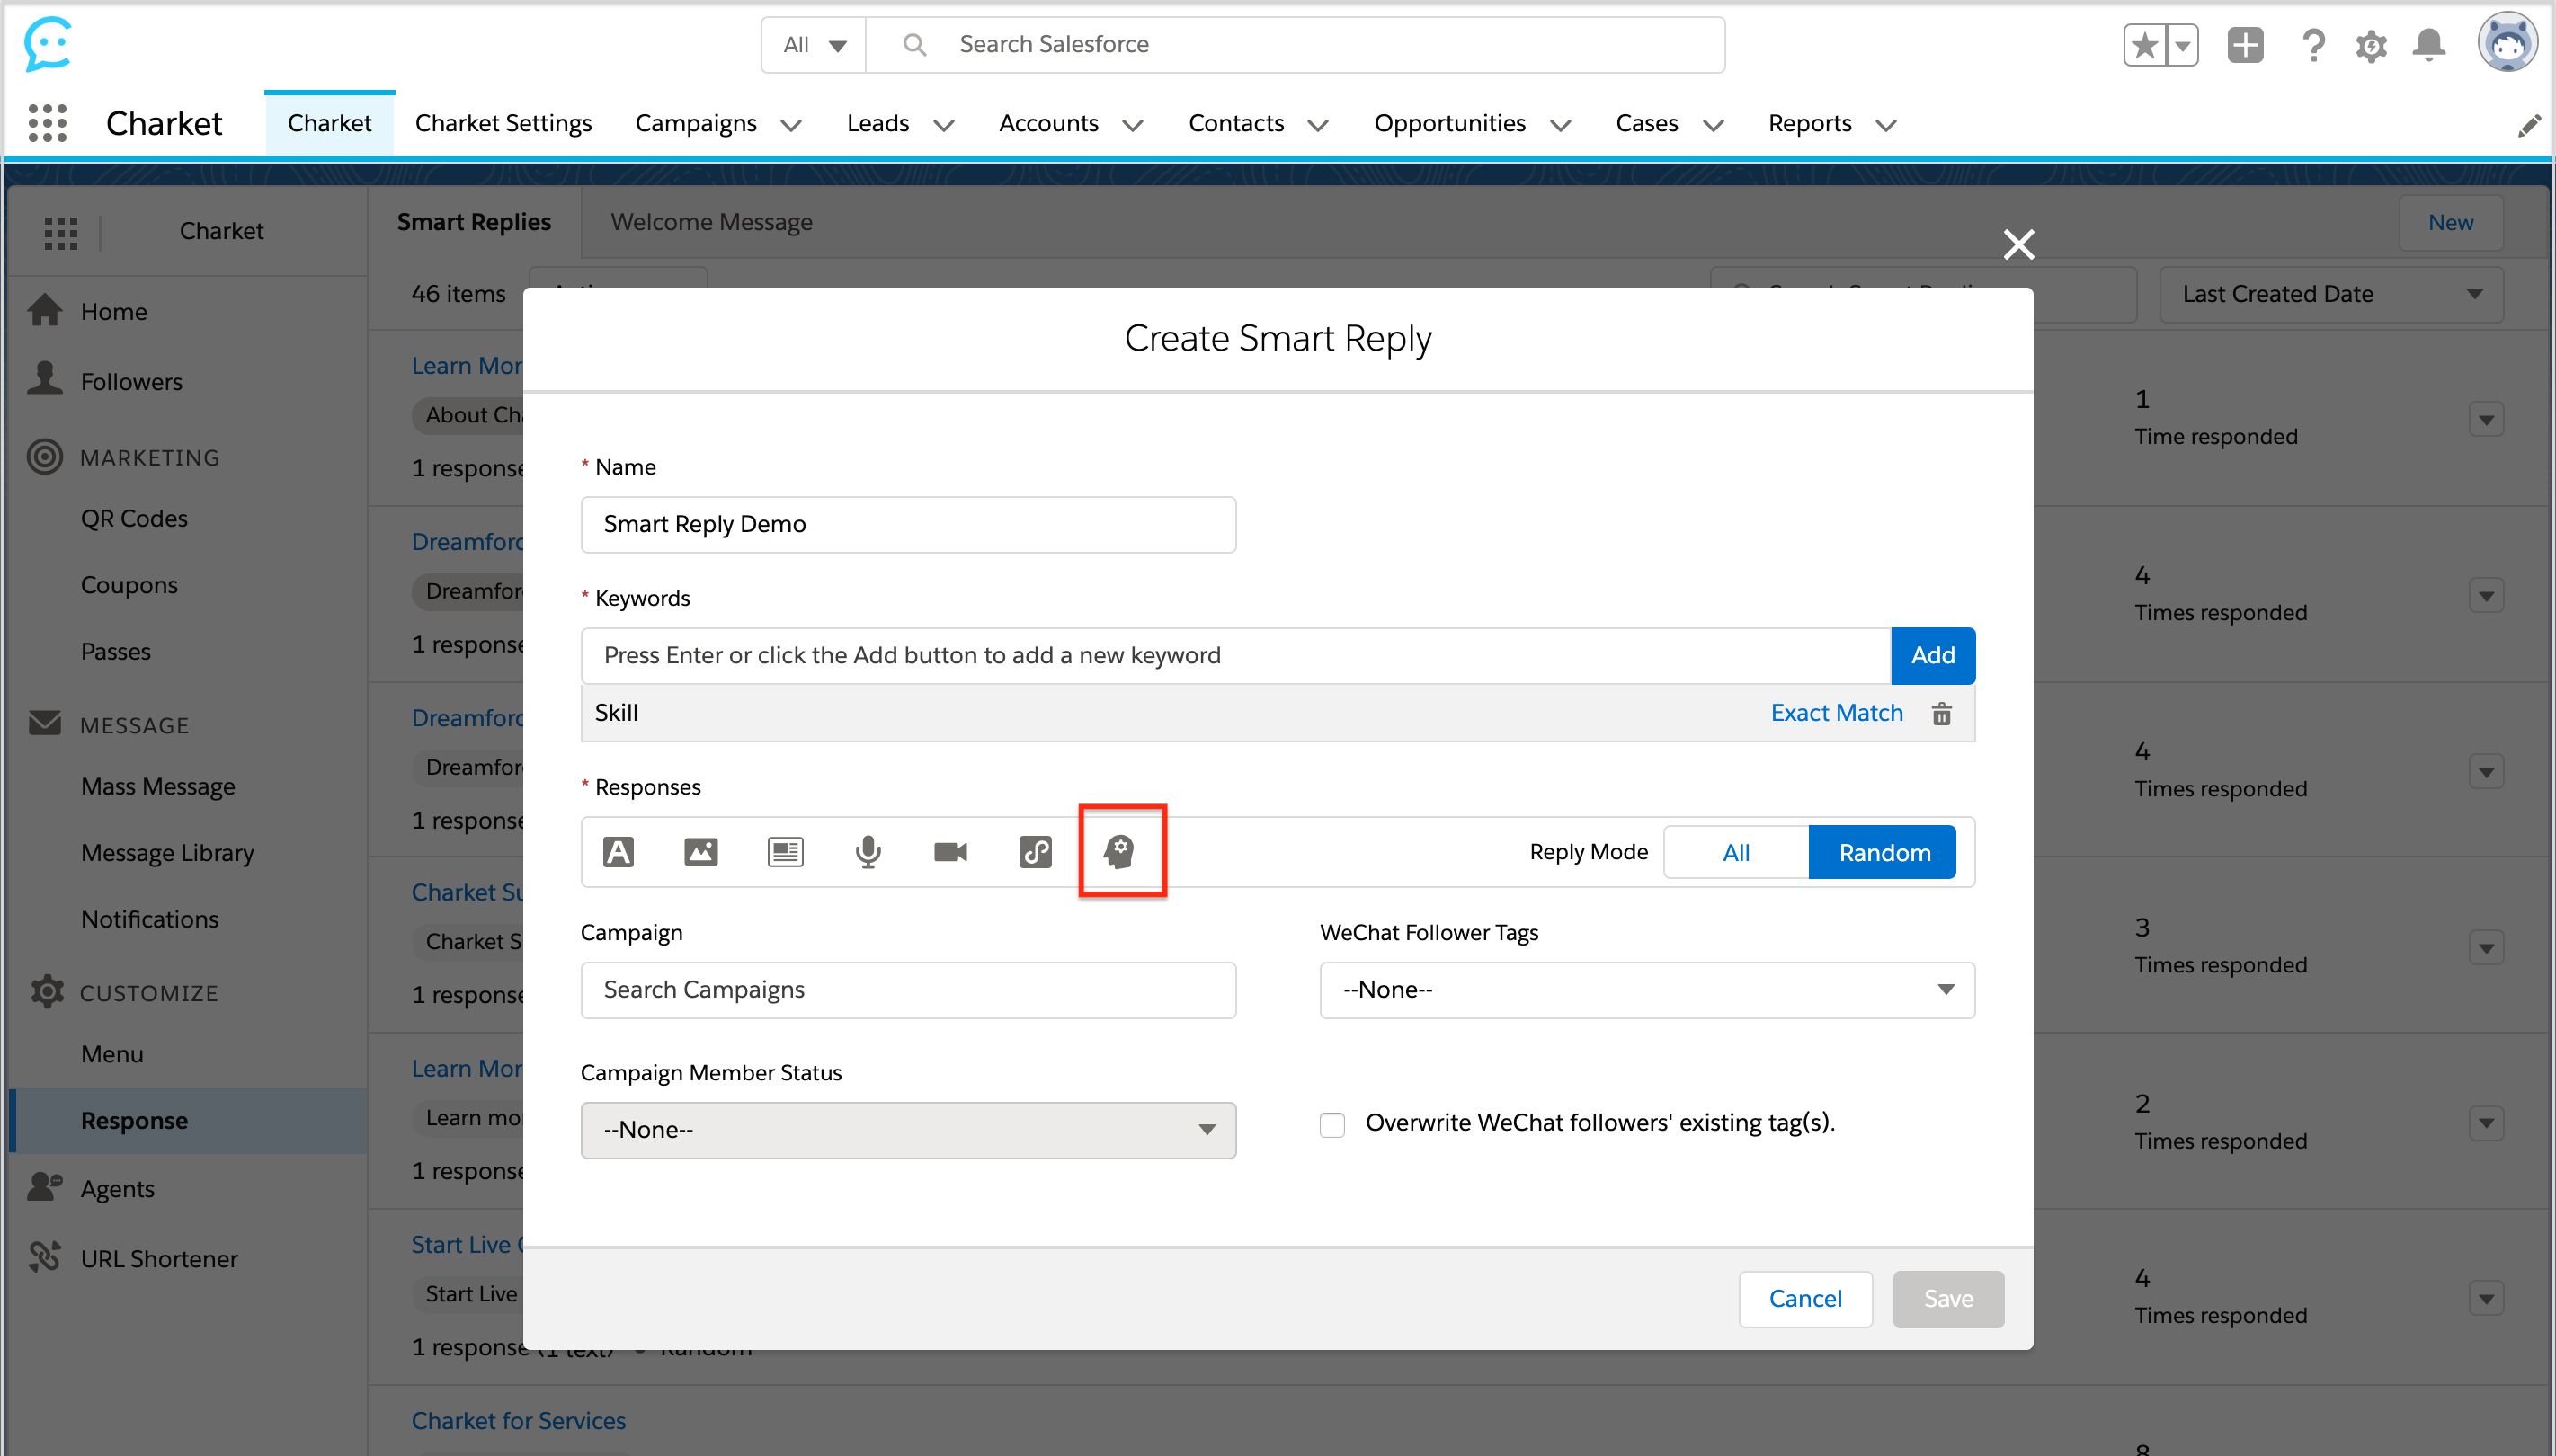Add a voice response with the microphone icon
This screenshot has width=2556, height=1456.
(868, 852)
